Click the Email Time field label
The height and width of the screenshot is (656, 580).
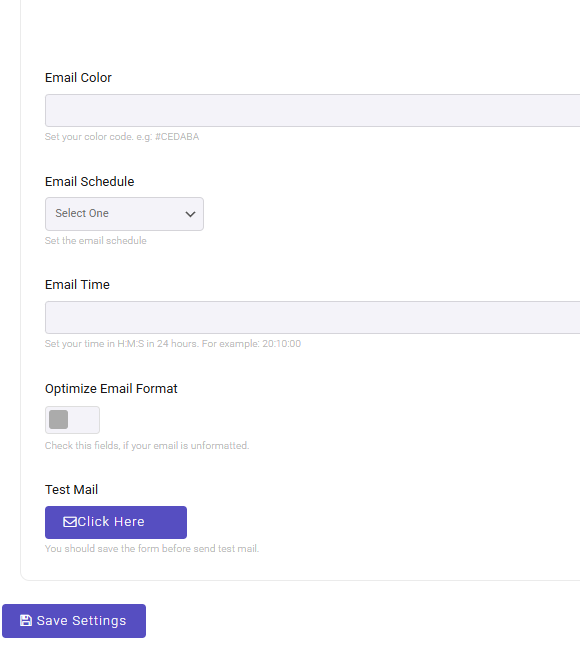click(77, 284)
